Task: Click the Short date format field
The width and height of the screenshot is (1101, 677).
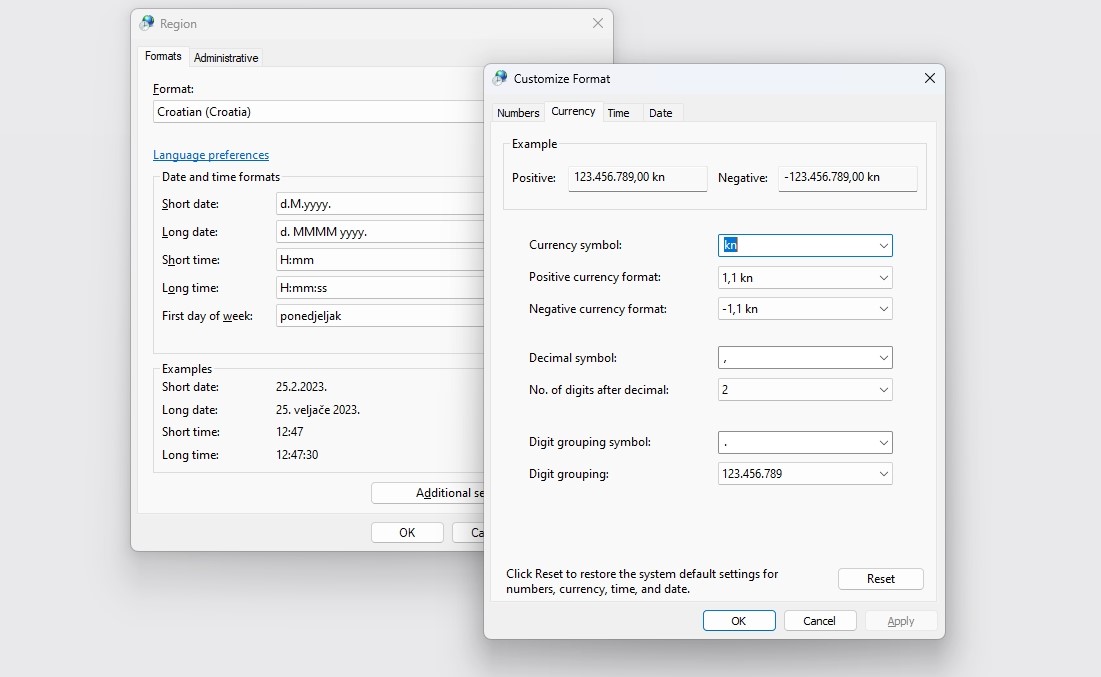Action: click(x=380, y=204)
